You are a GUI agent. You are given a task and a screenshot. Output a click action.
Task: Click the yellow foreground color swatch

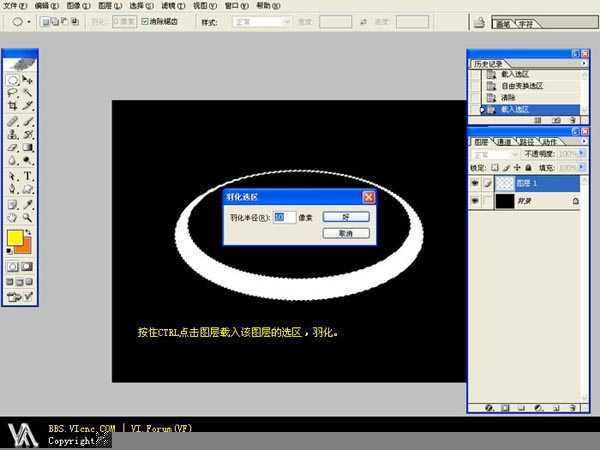click(x=15, y=238)
